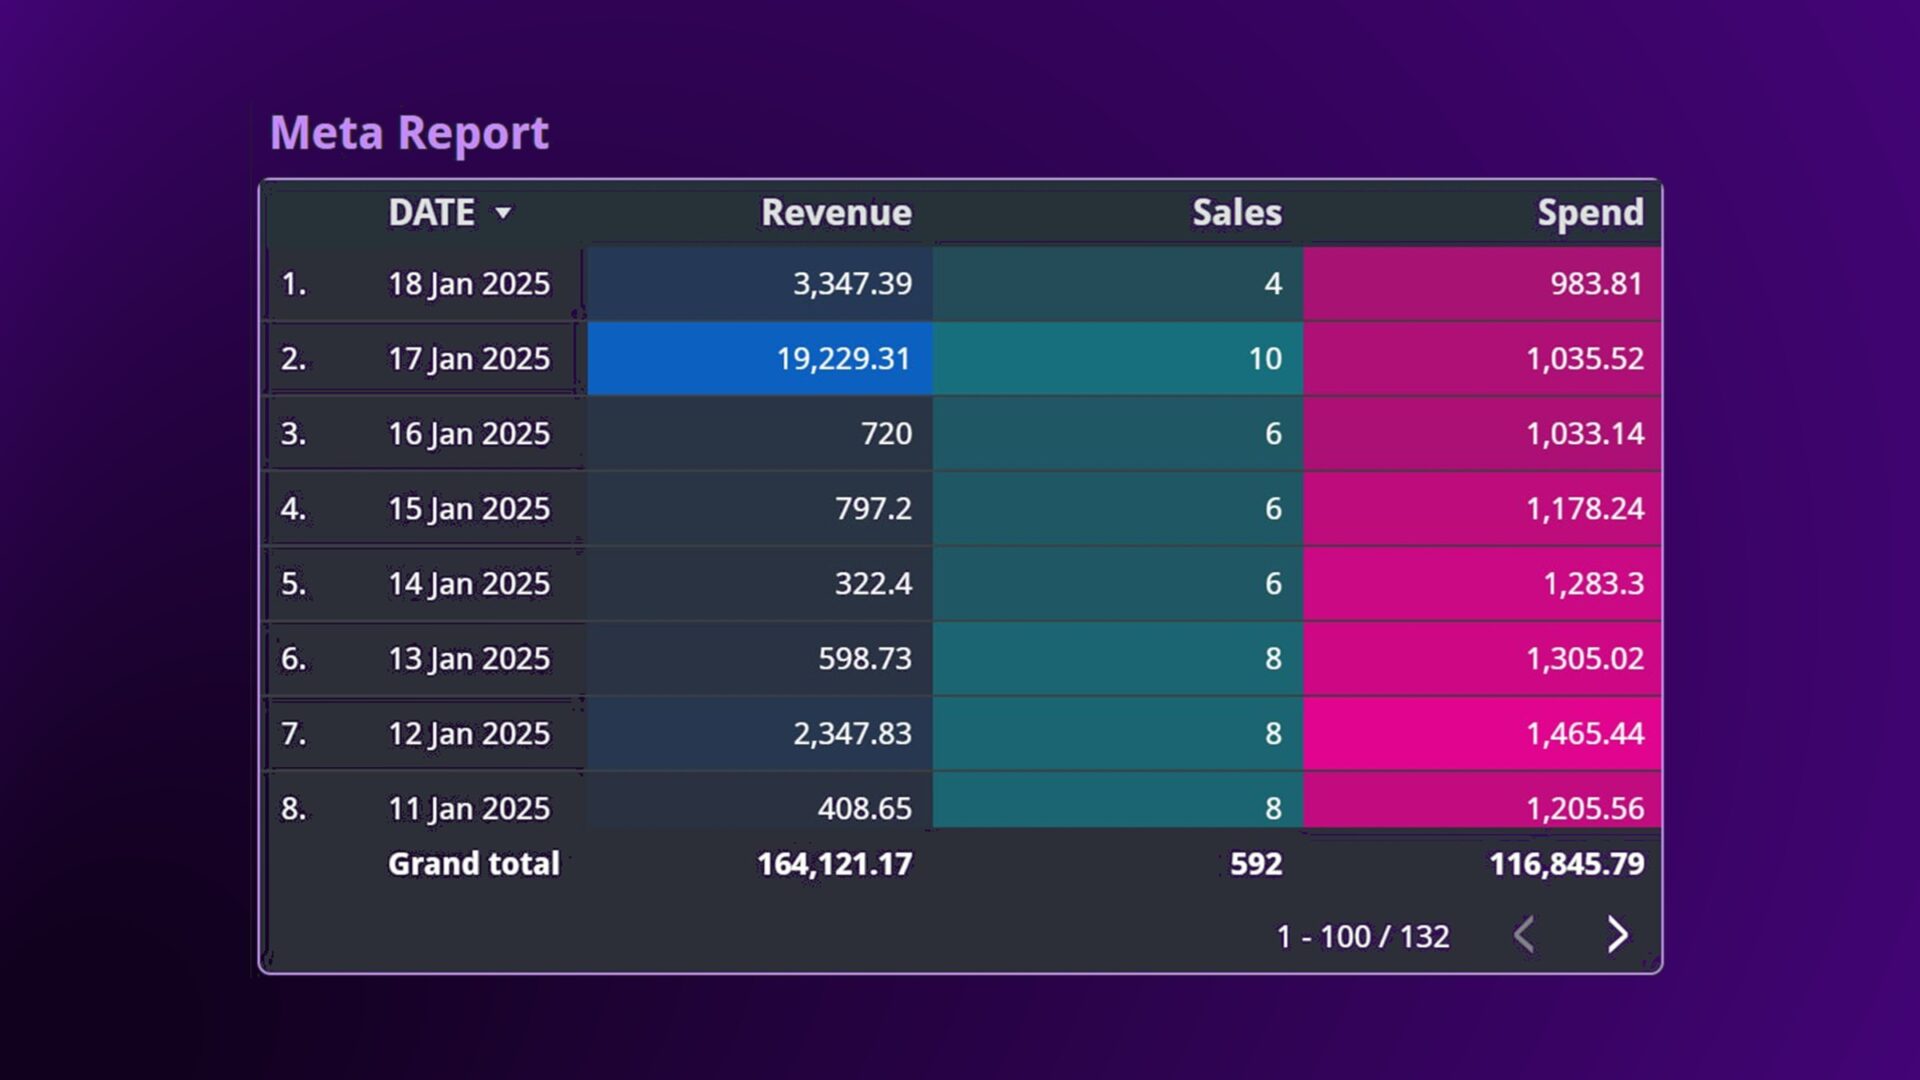Click spend value 983.81

click(x=1597, y=284)
